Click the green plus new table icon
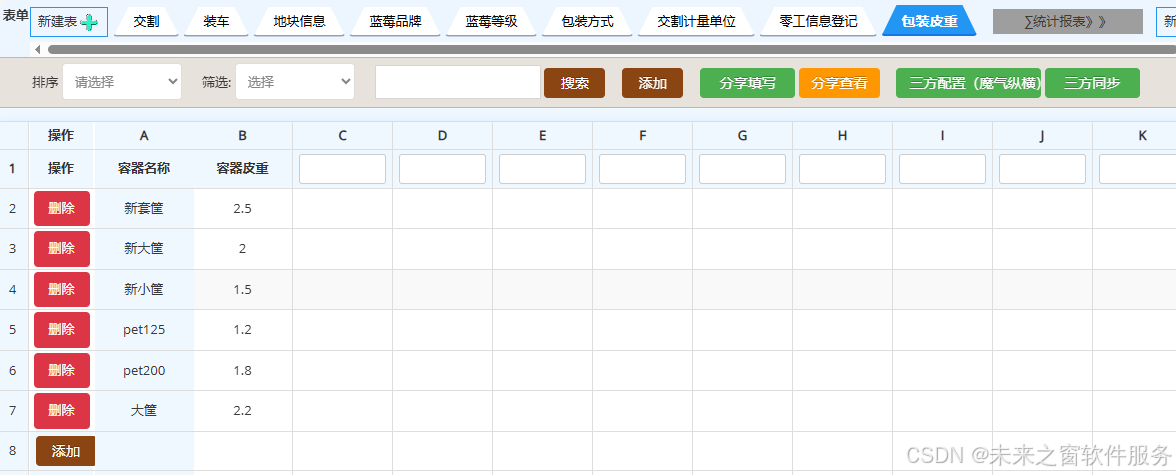This screenshot has width=1176, height=475. point(90,22)
